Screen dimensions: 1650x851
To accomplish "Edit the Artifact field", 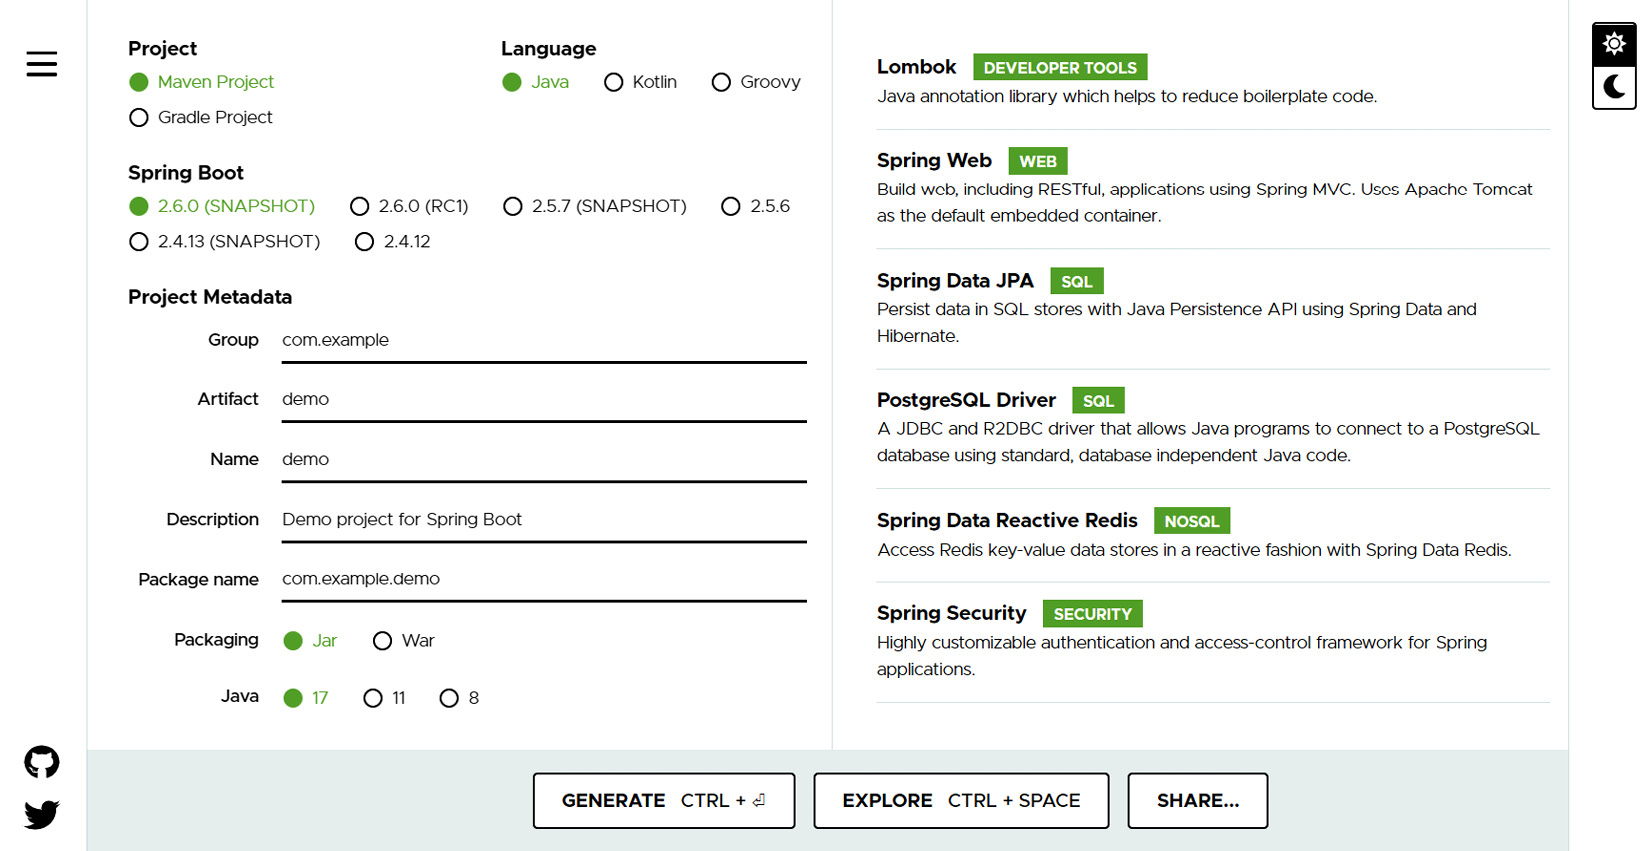I will pos(544,399).
